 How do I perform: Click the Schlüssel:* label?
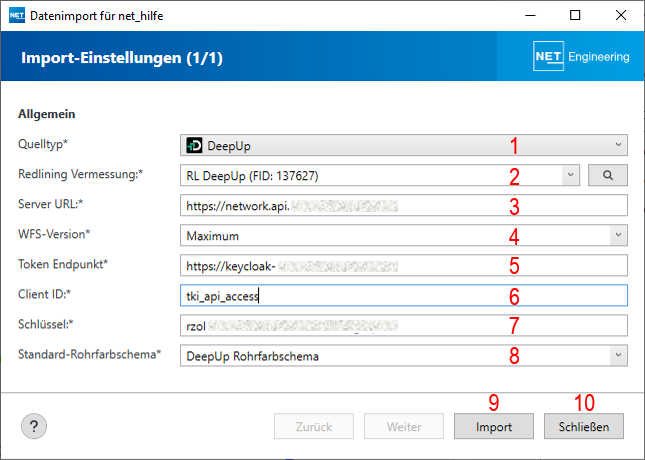(x=45, y=324)
